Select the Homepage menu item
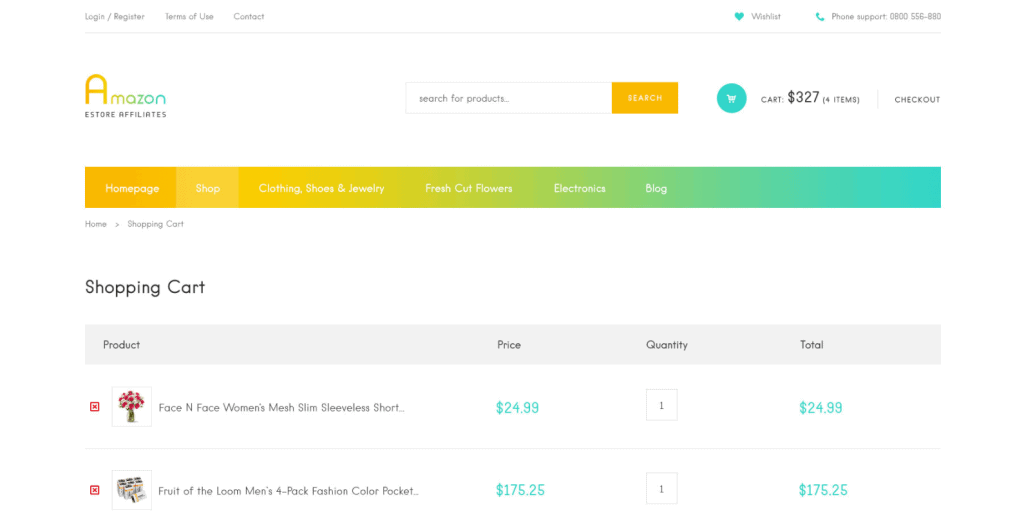The width and height of the screenshot is (1024, 528). tap(132, 188)
